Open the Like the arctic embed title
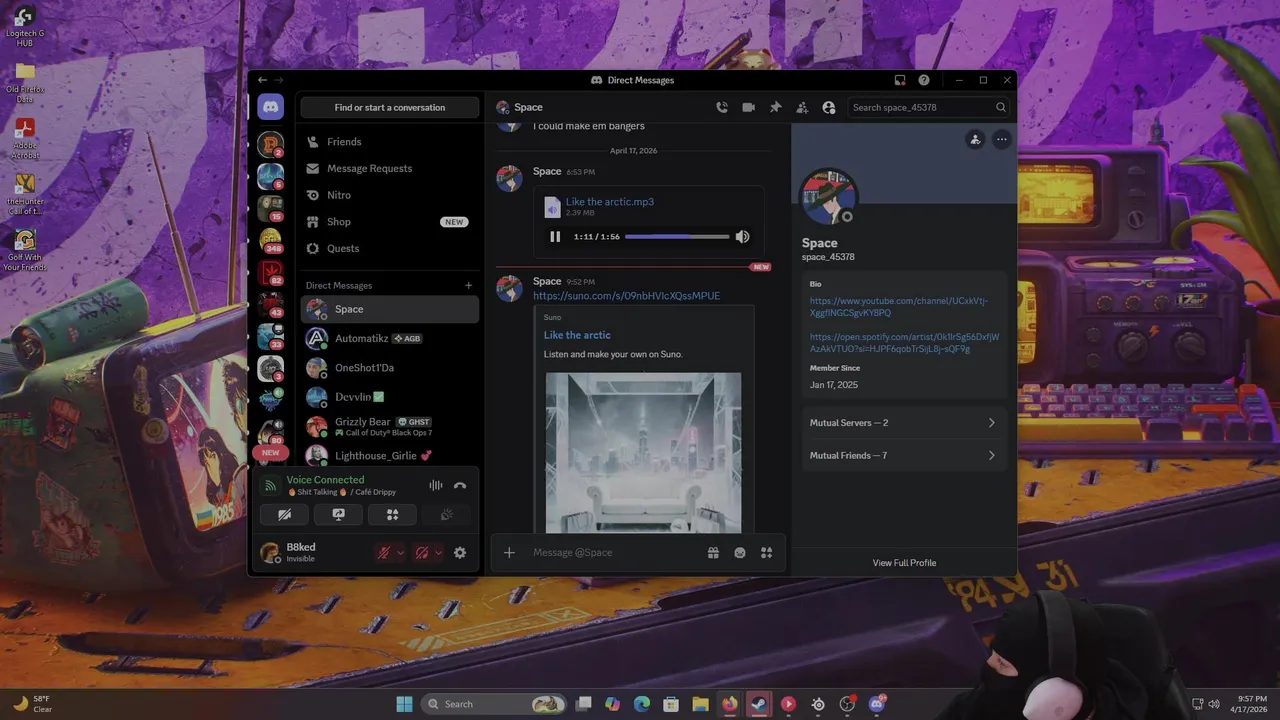 (x=577, y=335)
